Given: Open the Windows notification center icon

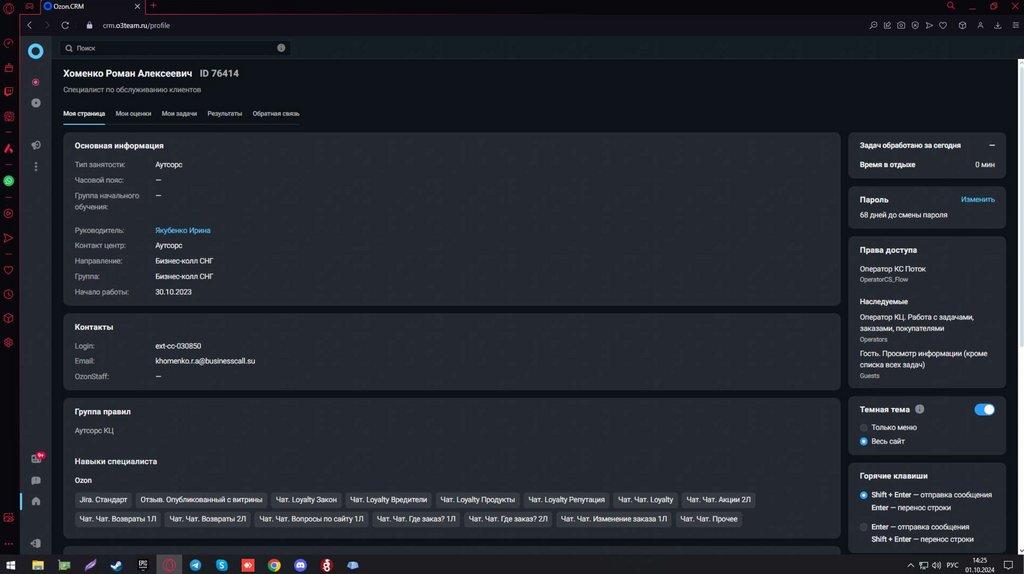Looking at the screenshot, I should pos(1008,566).
